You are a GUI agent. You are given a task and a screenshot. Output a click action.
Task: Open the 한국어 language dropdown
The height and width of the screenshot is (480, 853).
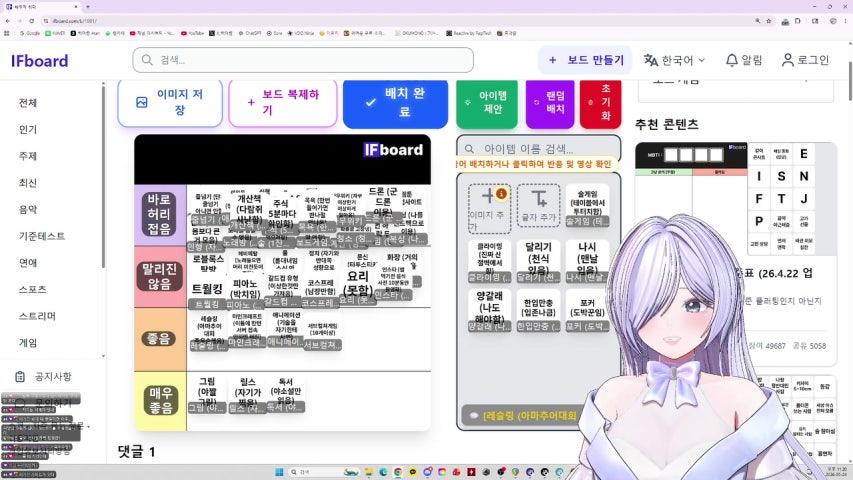[x=675, y=60]
